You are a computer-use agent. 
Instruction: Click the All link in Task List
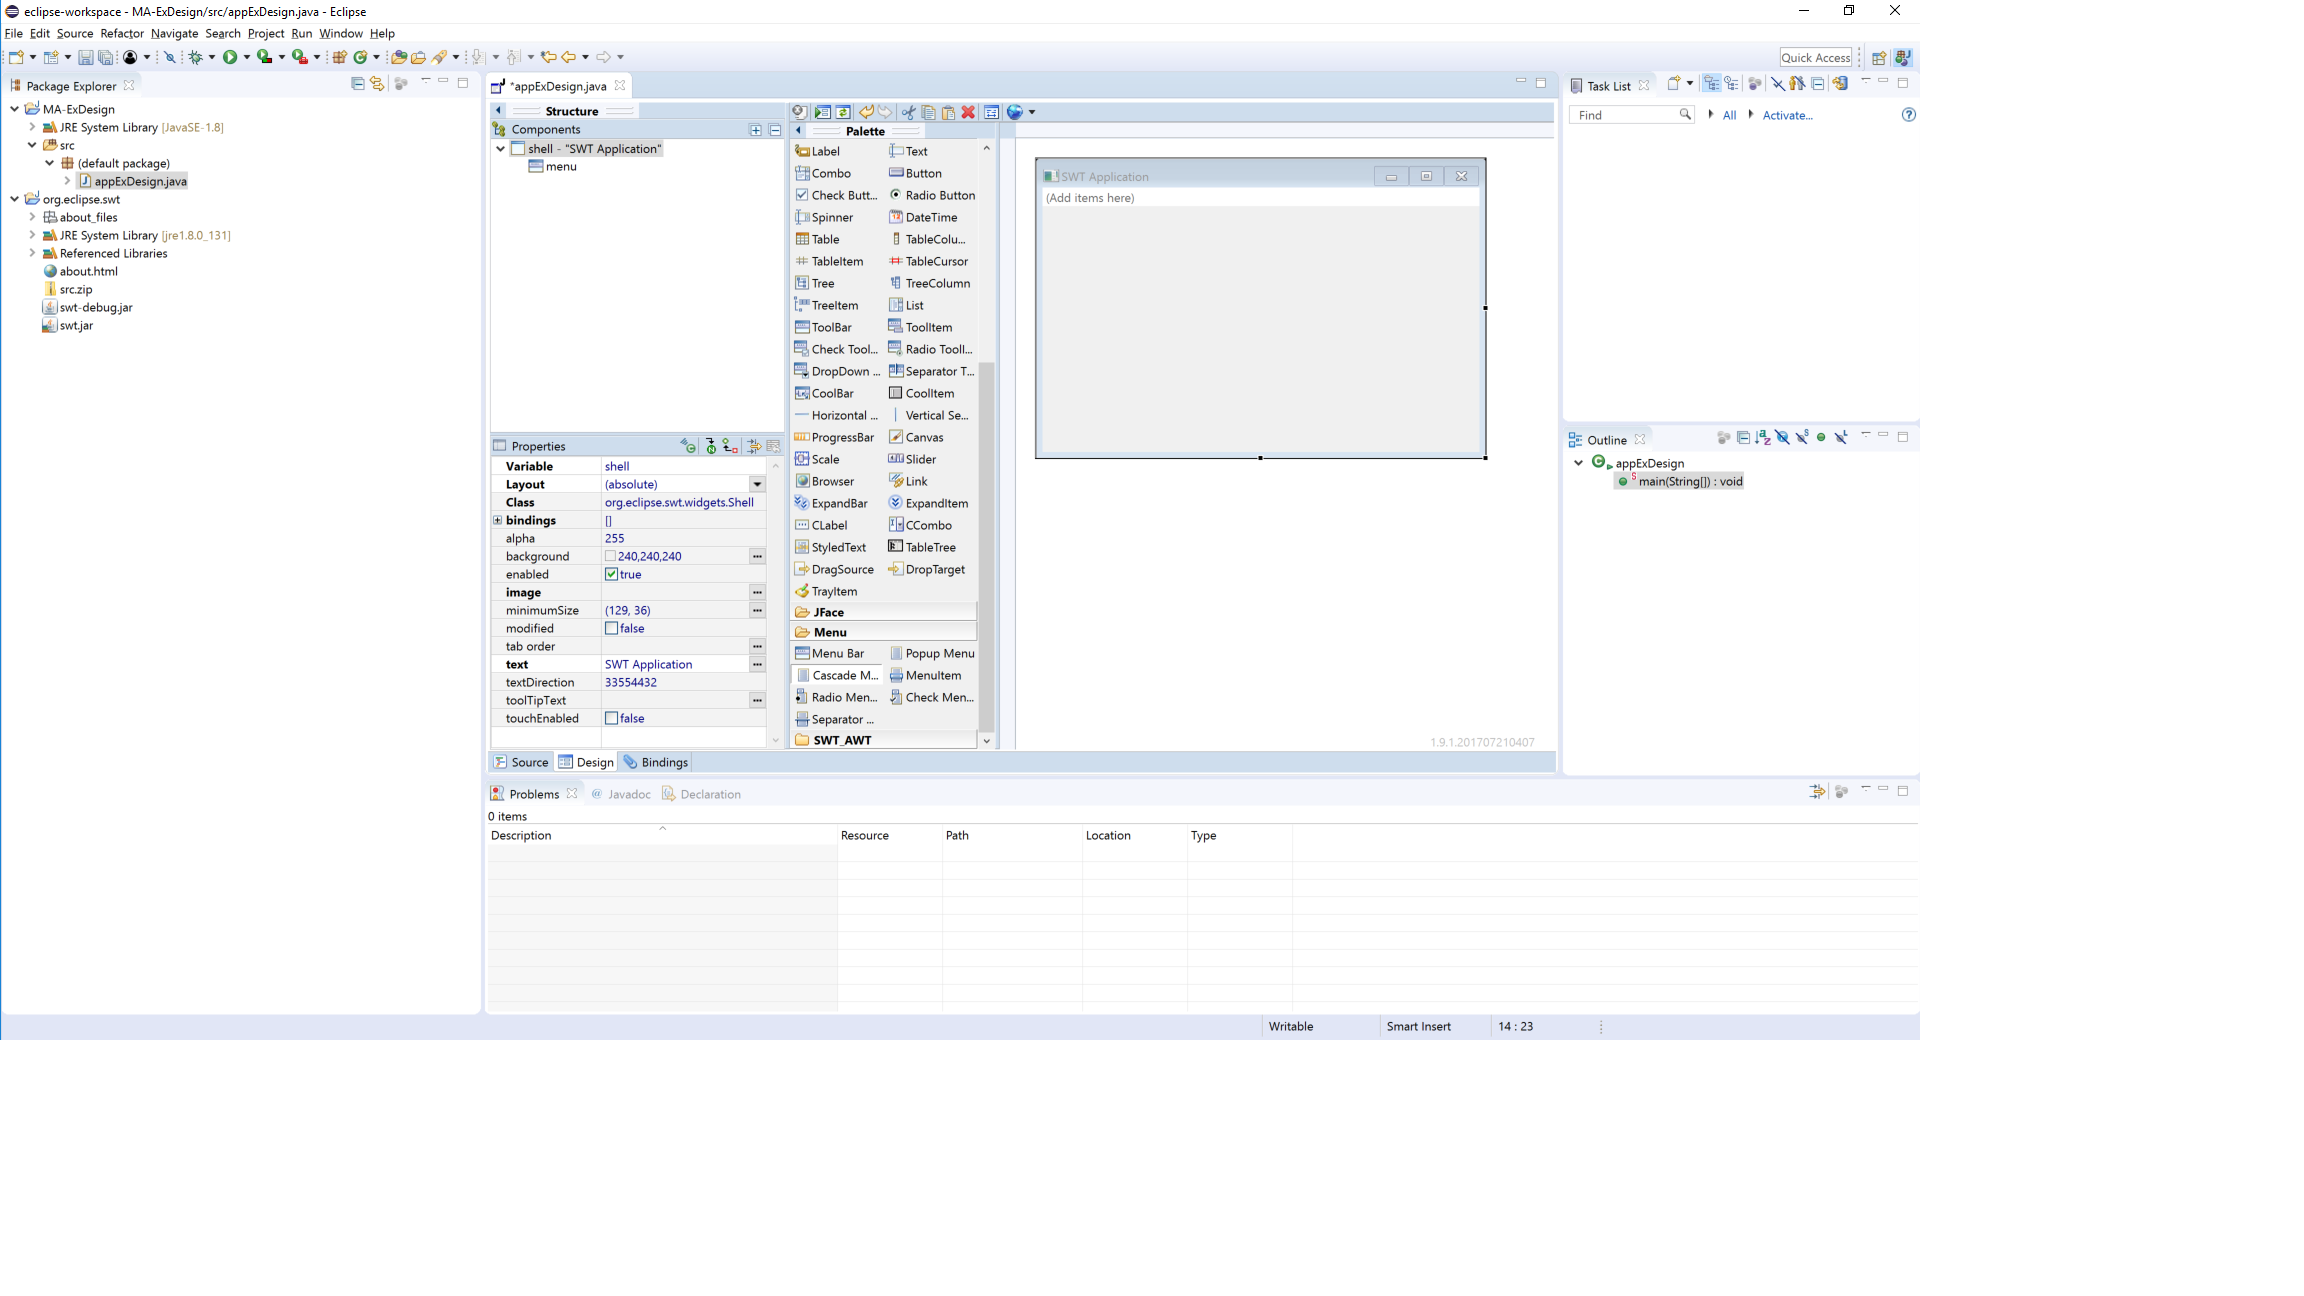coord(1729,115)
